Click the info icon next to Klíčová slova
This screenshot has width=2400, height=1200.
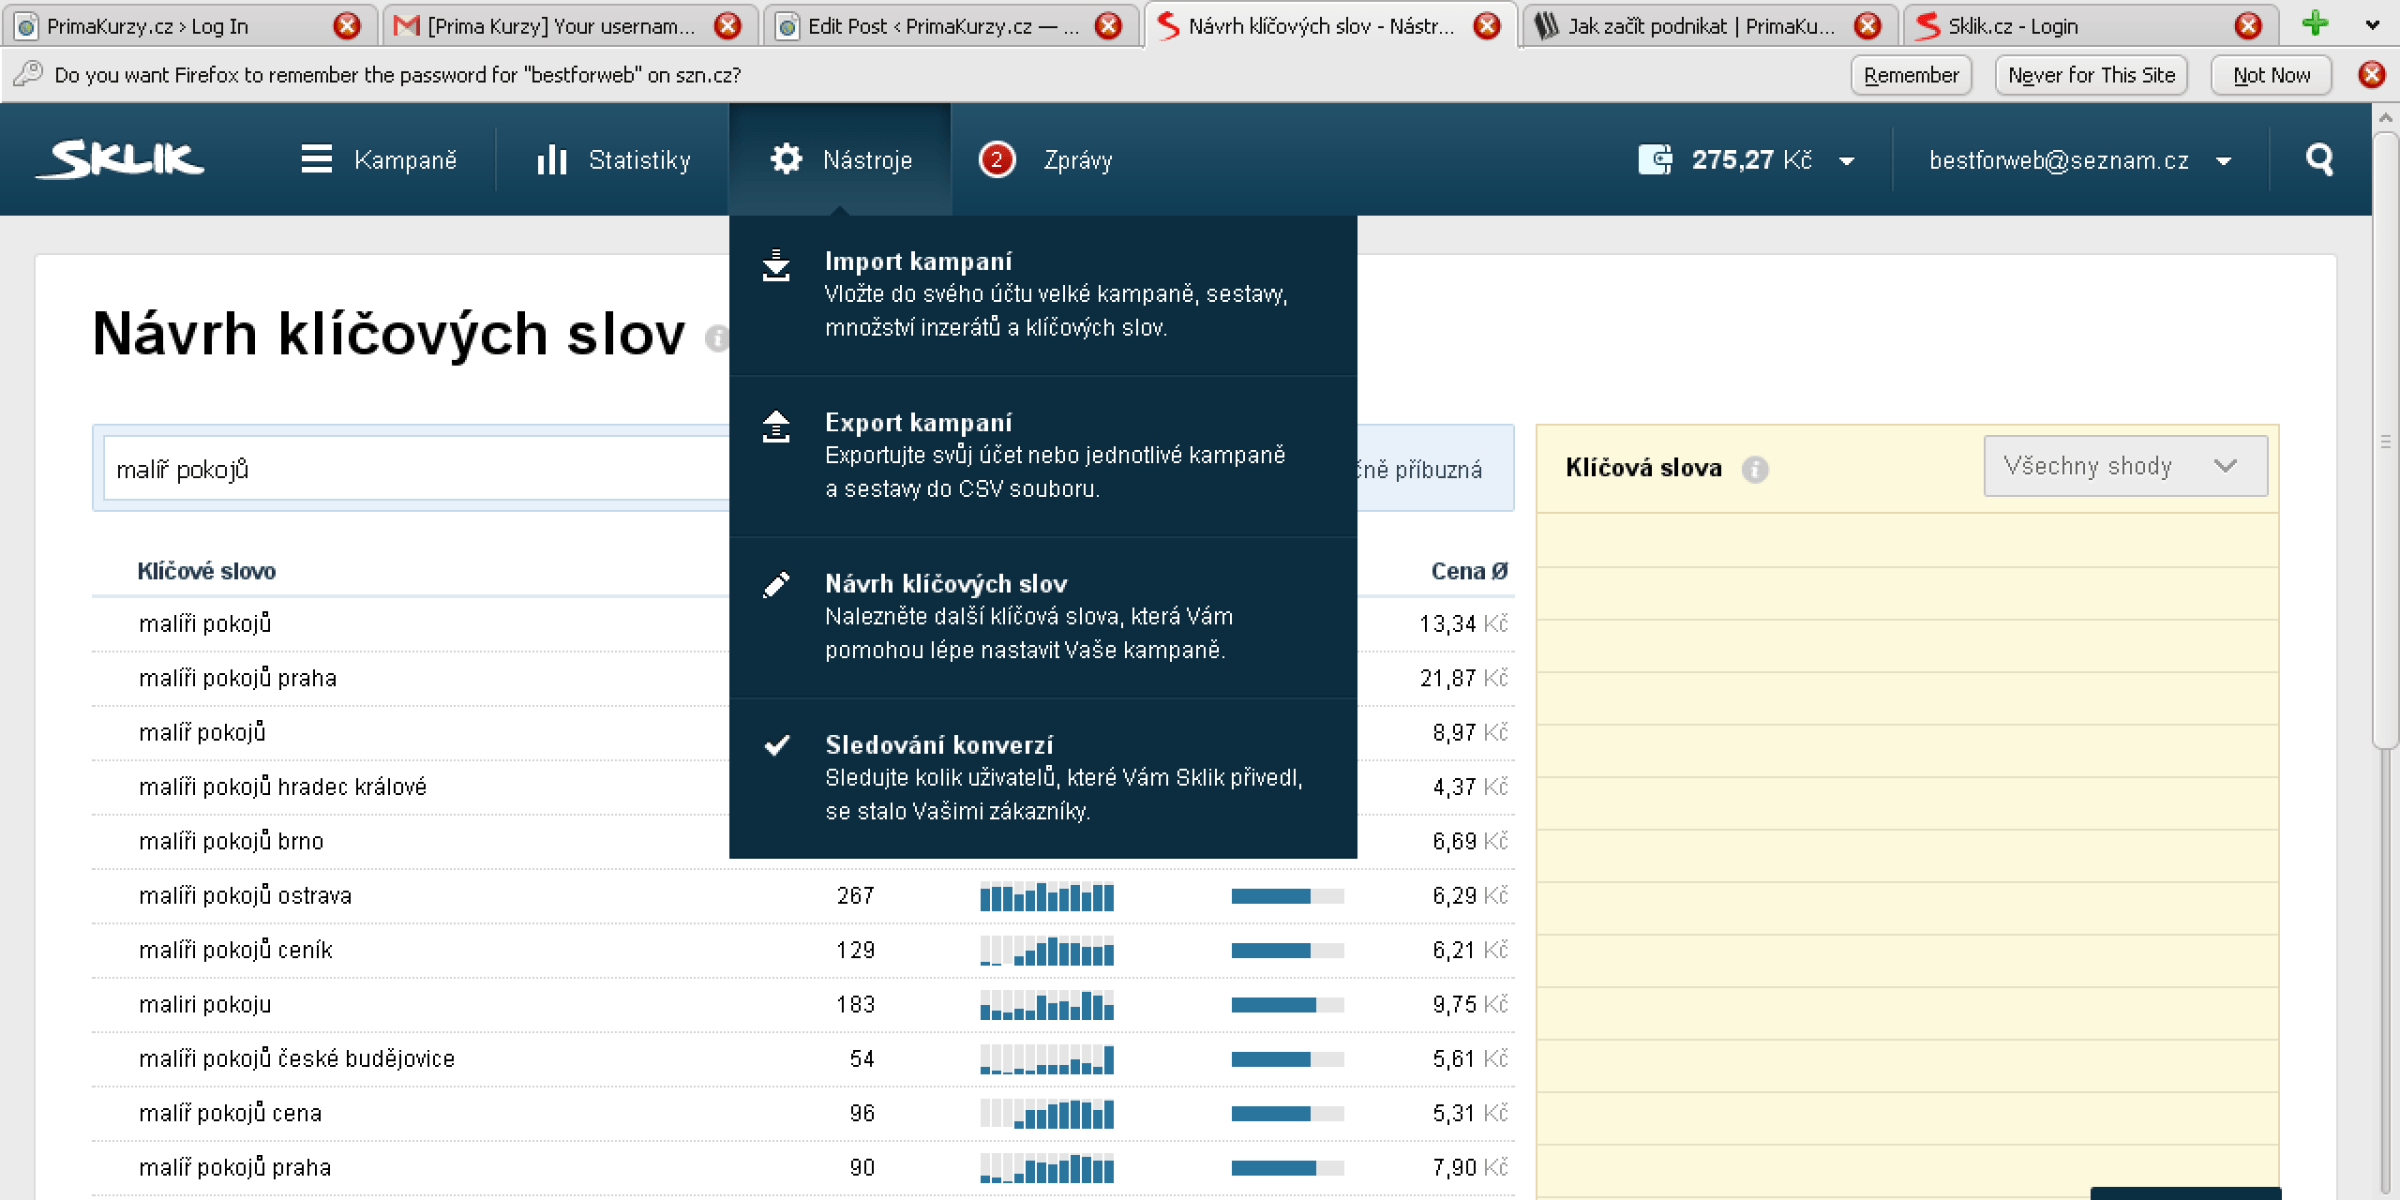click(1754, 469)
